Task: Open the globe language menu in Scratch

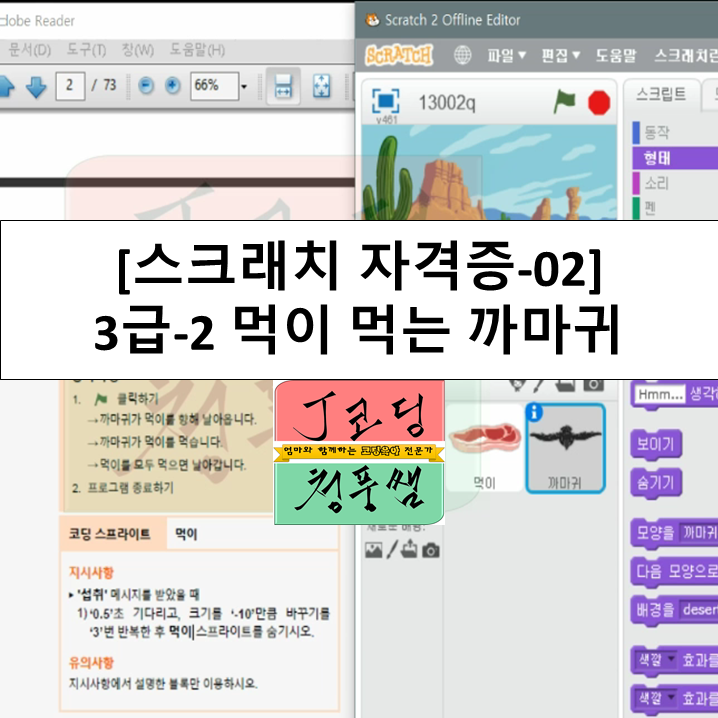Action: point(462,55)
